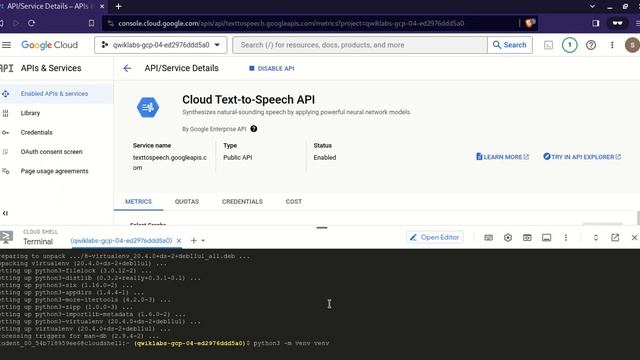Open the help question mark menu
The image size is (640, 360).
coord(591,45)
